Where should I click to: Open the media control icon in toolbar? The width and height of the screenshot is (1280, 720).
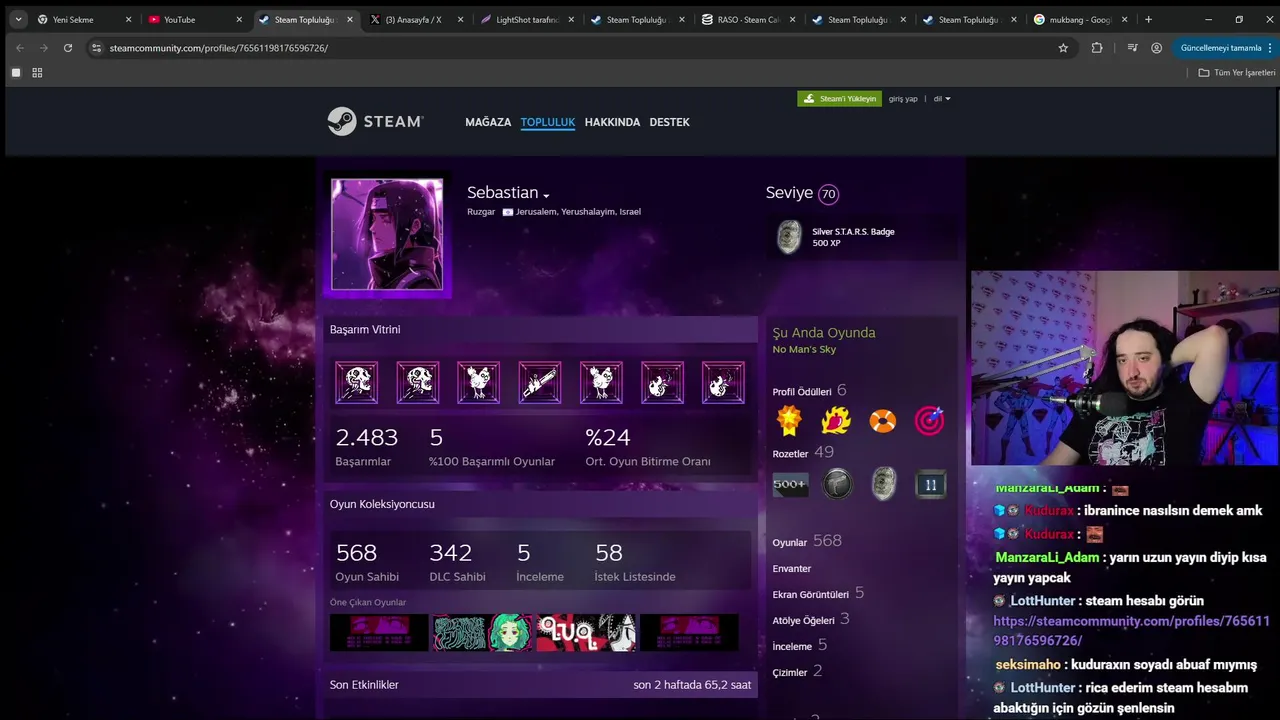point(1132,48)
